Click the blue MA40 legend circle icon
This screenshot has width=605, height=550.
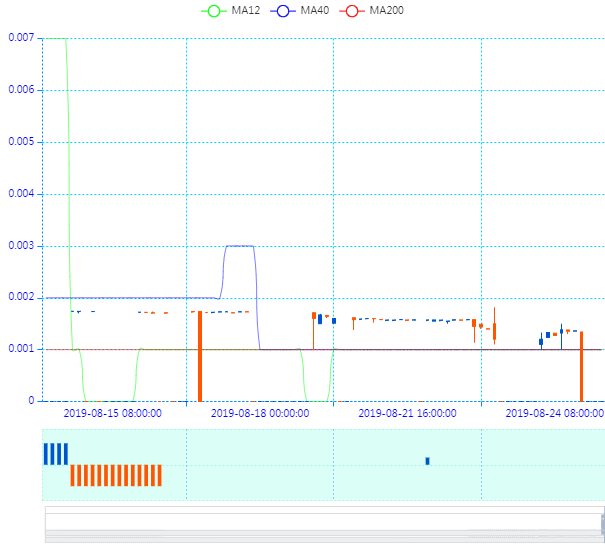[x=283, y=11]
